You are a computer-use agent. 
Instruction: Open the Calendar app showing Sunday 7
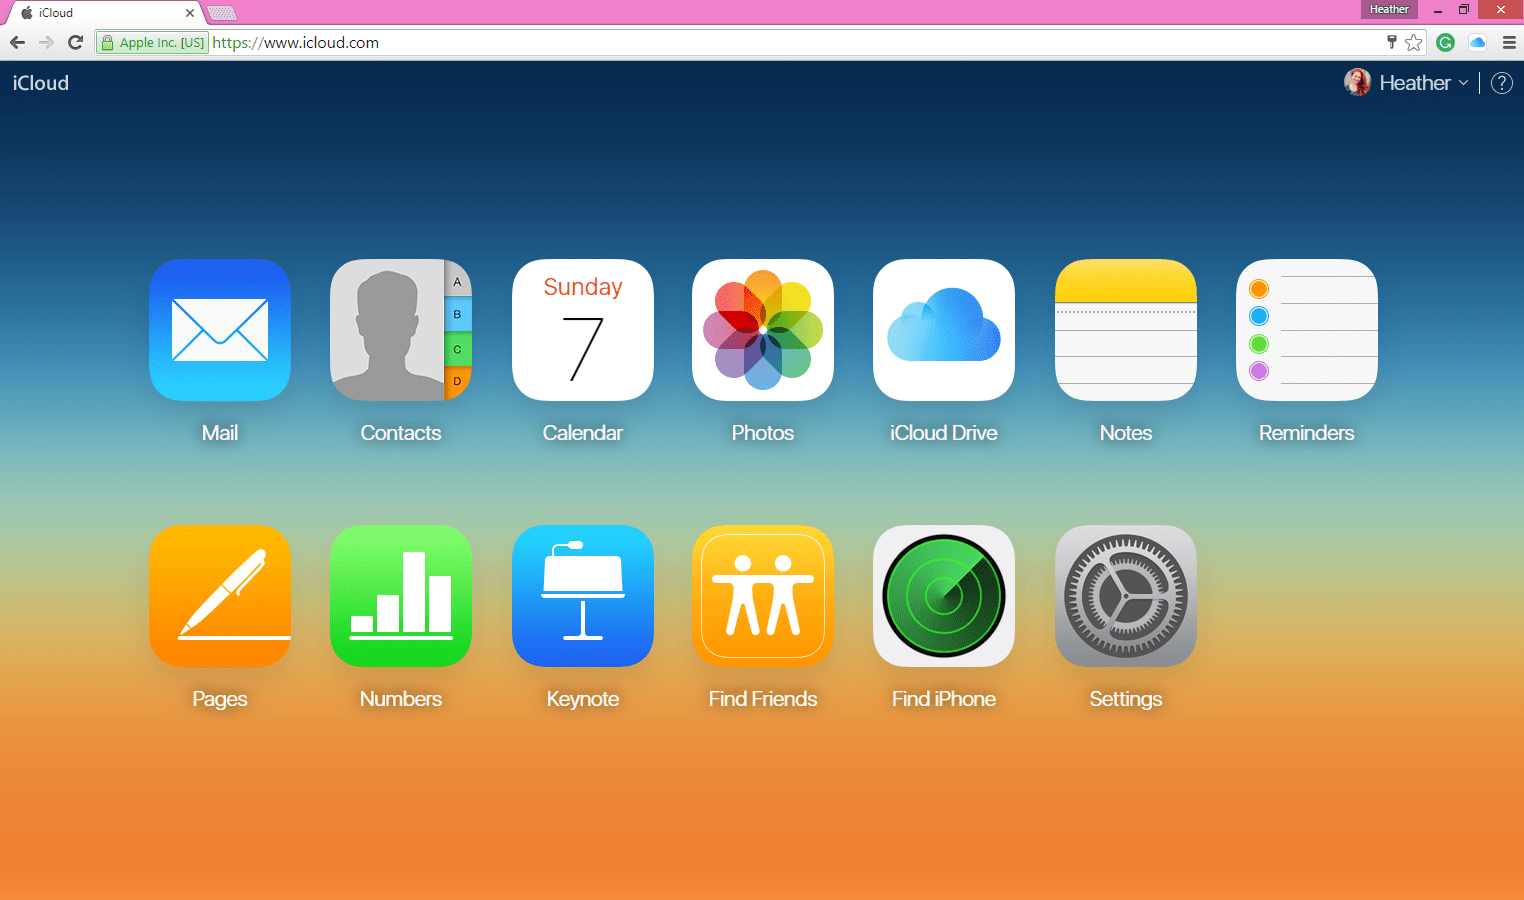click(x=583, y=330)
